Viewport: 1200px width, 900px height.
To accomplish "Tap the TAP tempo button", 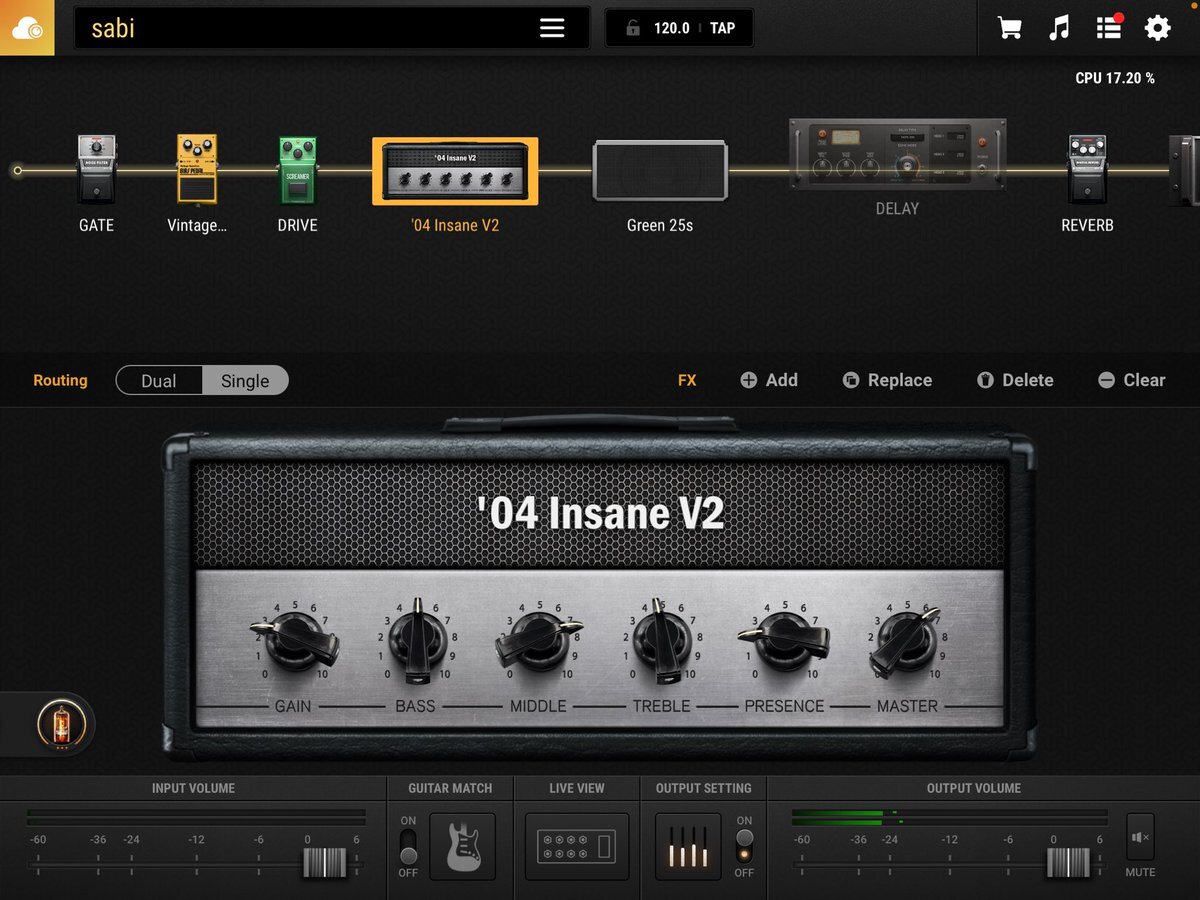I will pyautogui.click(x=722, y=28).
